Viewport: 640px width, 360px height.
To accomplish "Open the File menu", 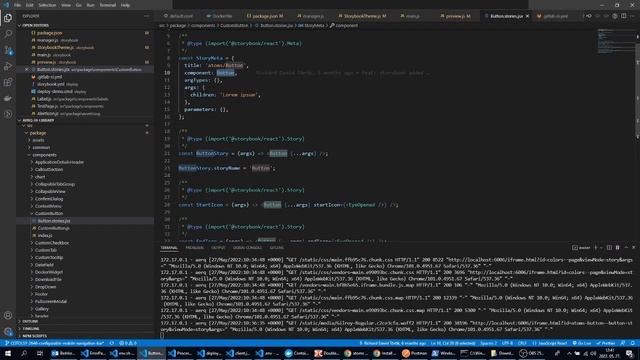I will pyautogui.click(x=17, y=5).
